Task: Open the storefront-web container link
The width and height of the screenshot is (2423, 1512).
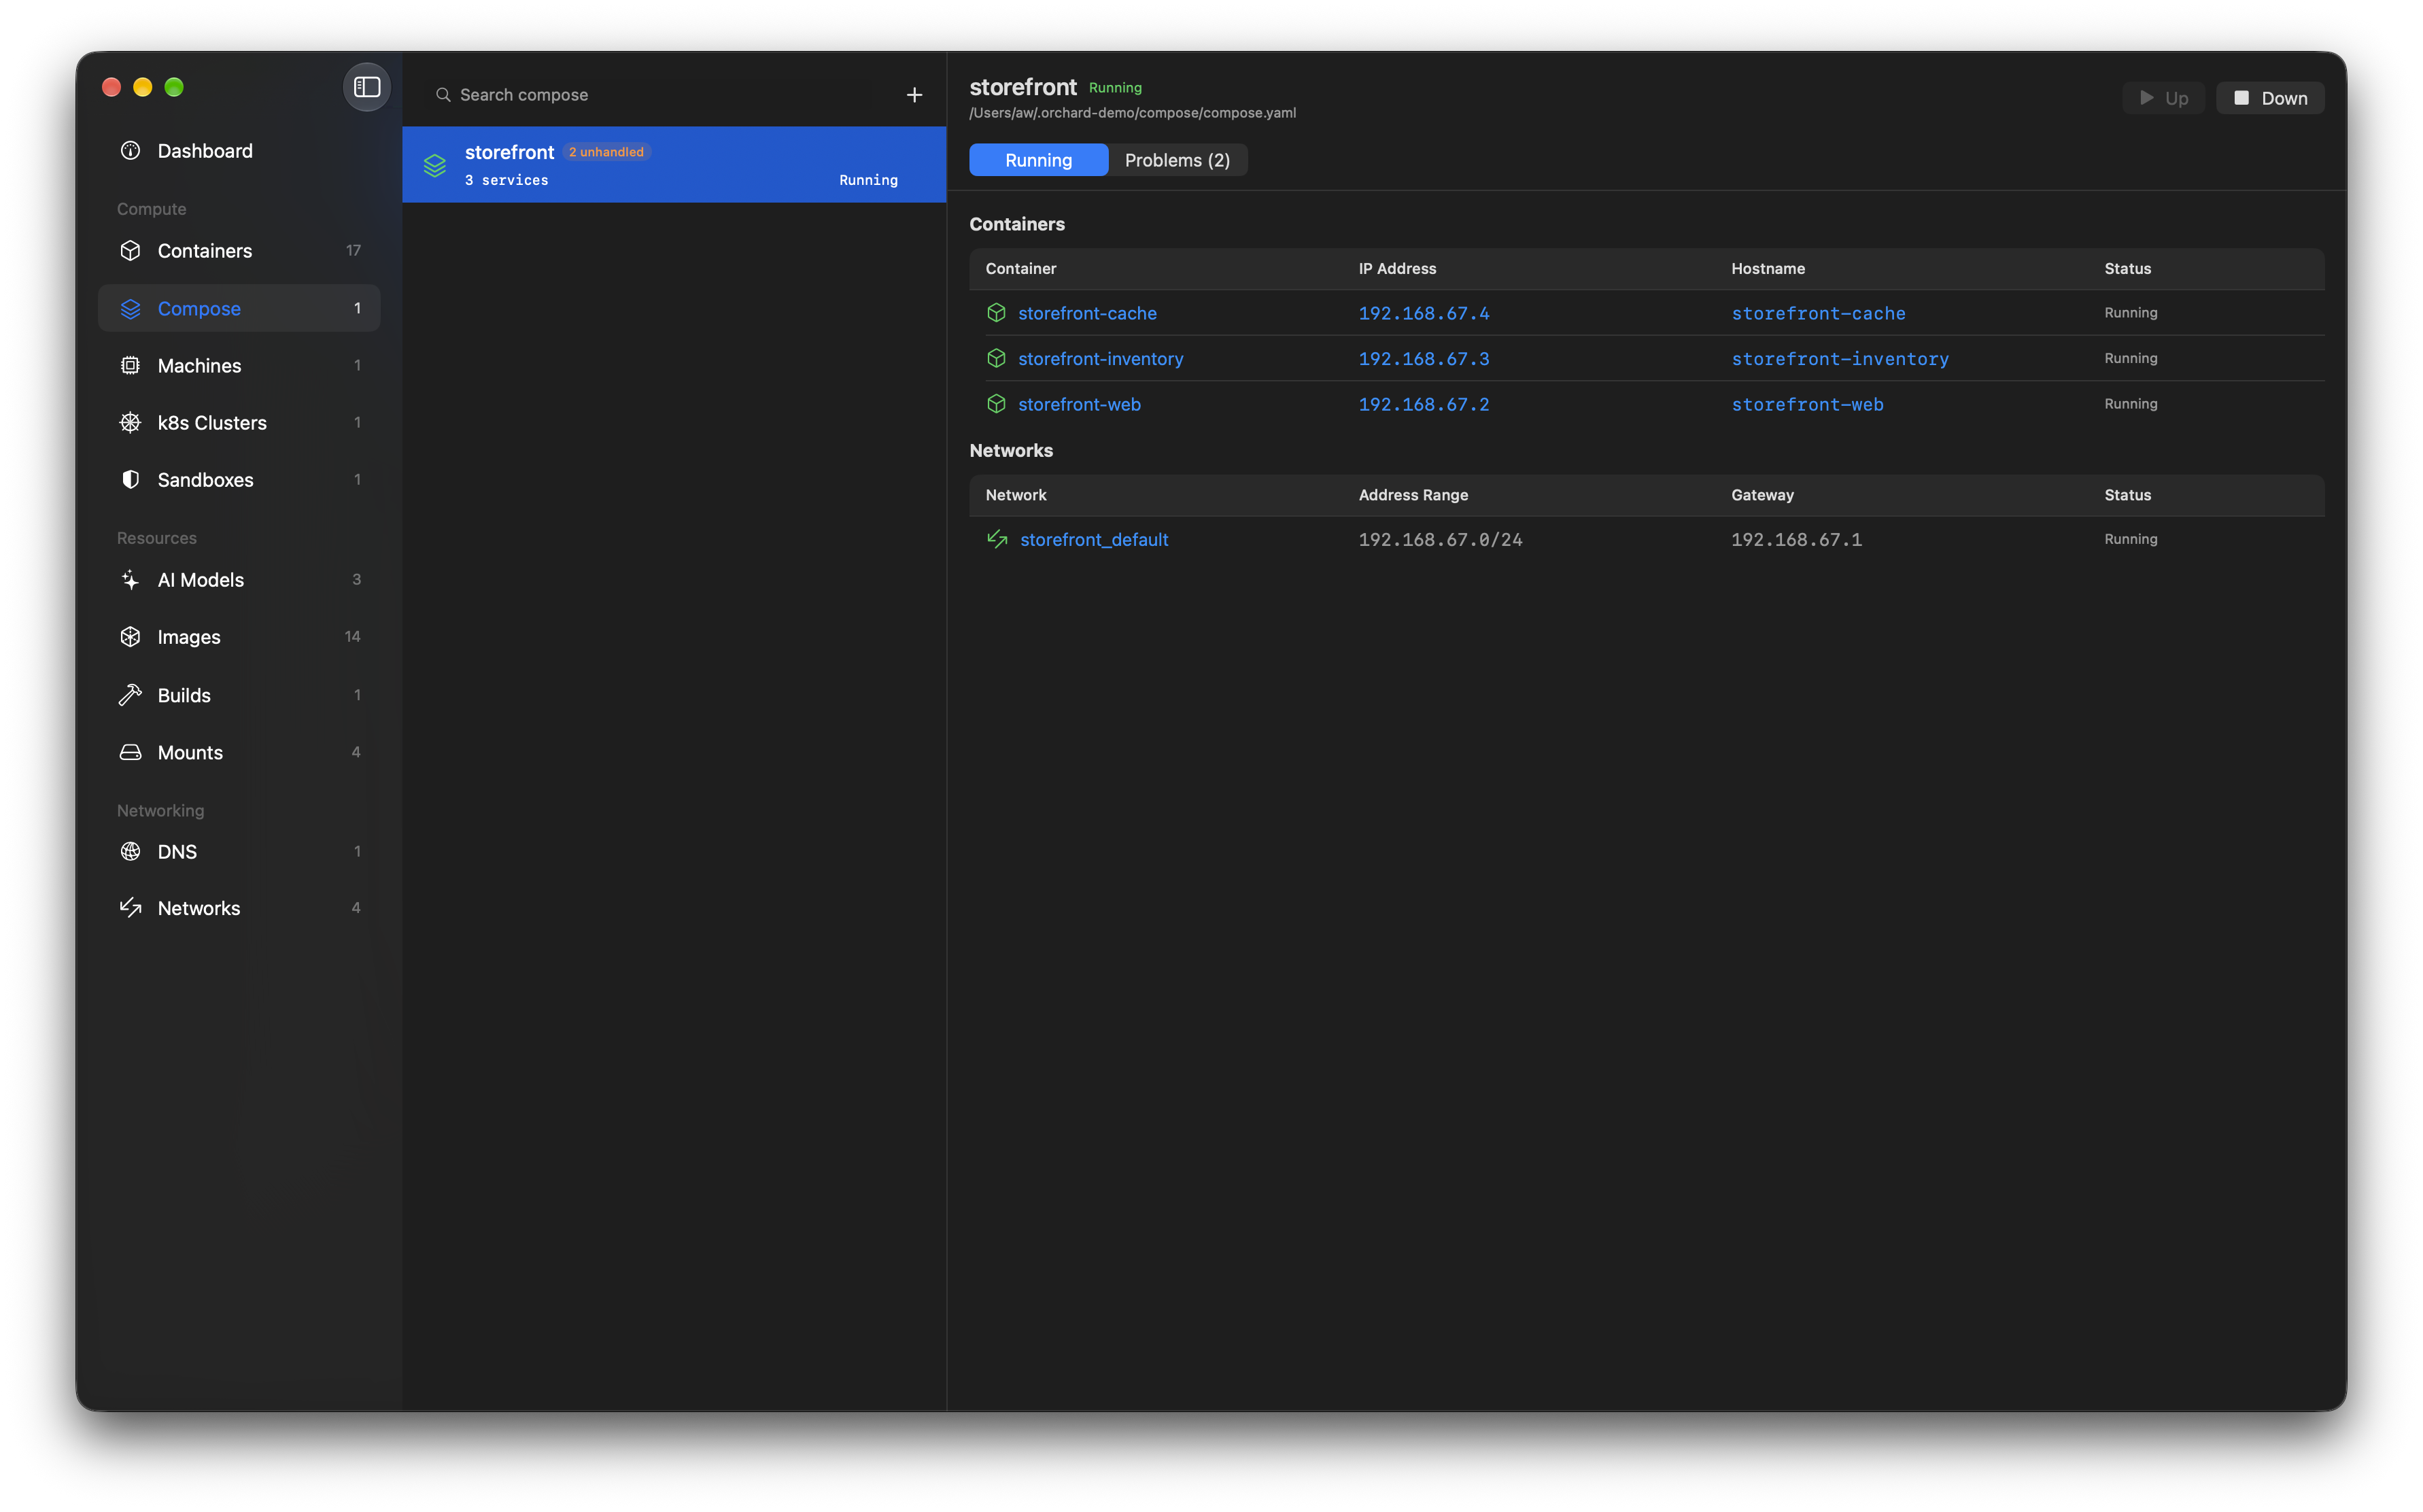Action: pyautogui.click(x=1079, y=404)
